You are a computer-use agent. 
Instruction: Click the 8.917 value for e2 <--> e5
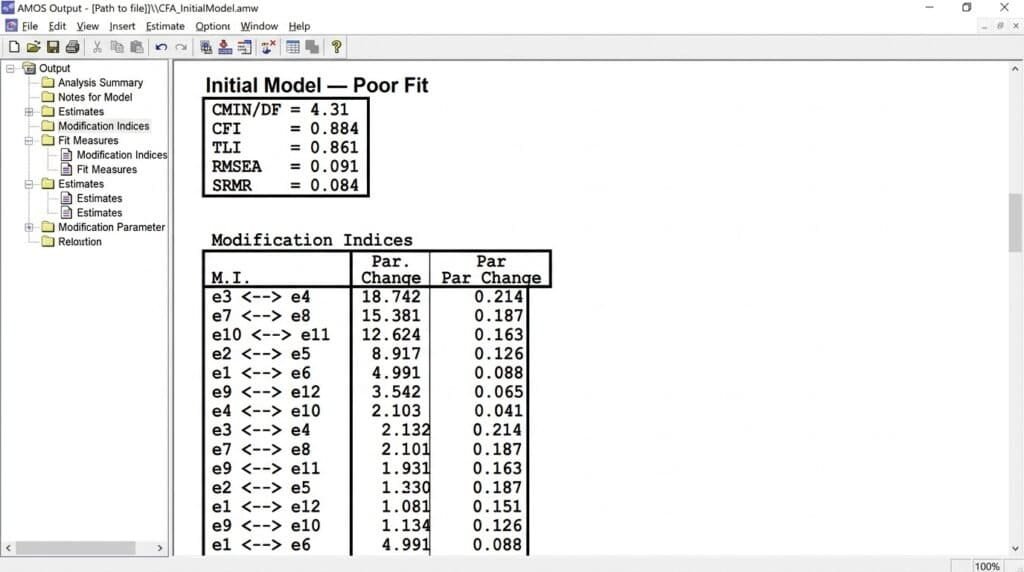396,353
